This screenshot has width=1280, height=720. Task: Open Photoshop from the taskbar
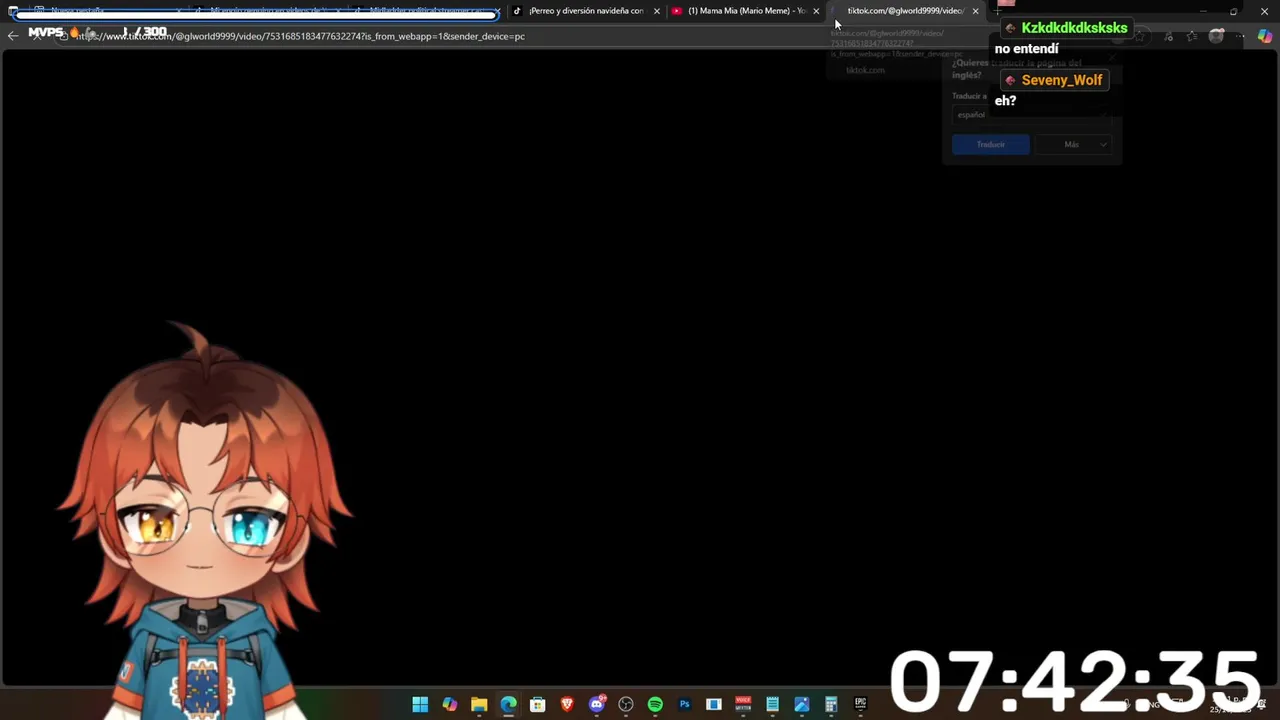coord(685,704)
